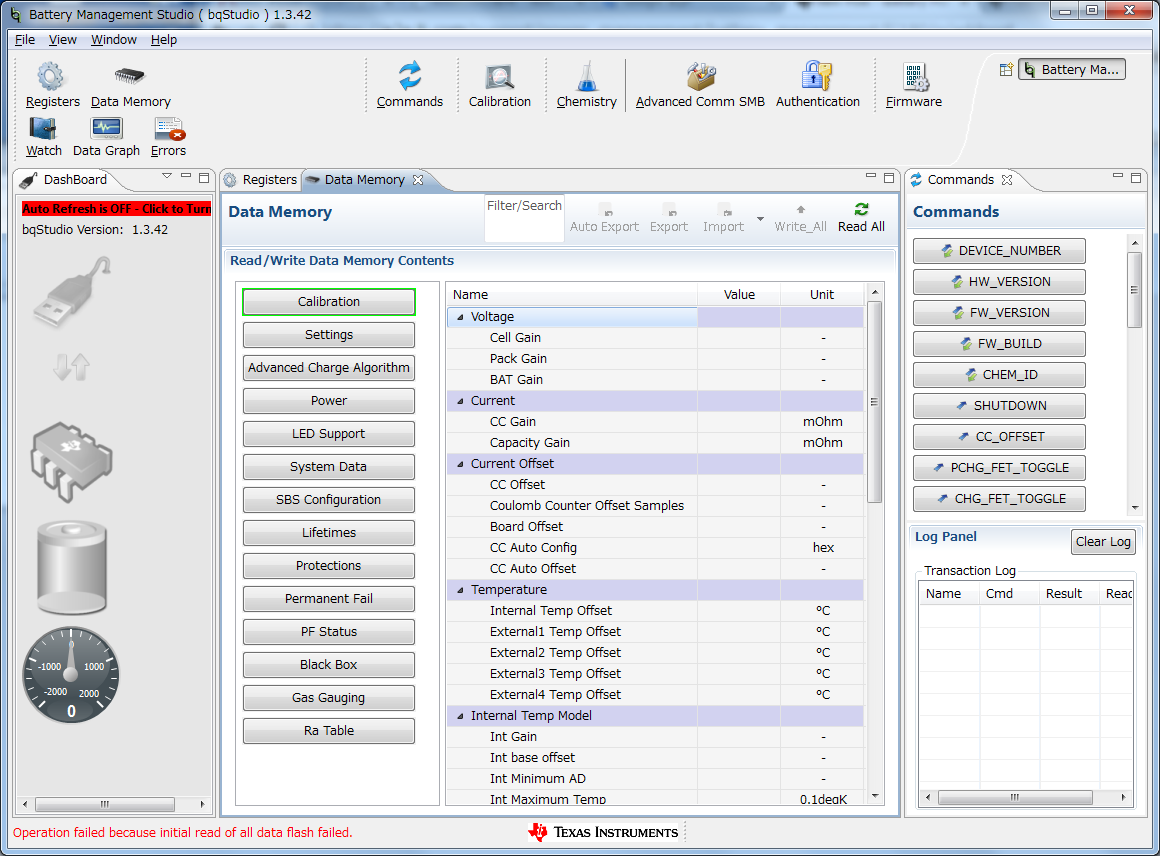Click the Transaction Log horizontal scrollbar
The width and height of the screenshot is (1160, 856).
pos(1015,798)
